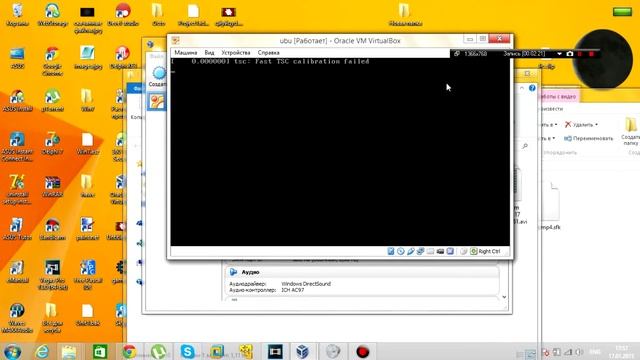Click the moon phase desktop gadget
640x360 pixels.
[x=603, y=59]
